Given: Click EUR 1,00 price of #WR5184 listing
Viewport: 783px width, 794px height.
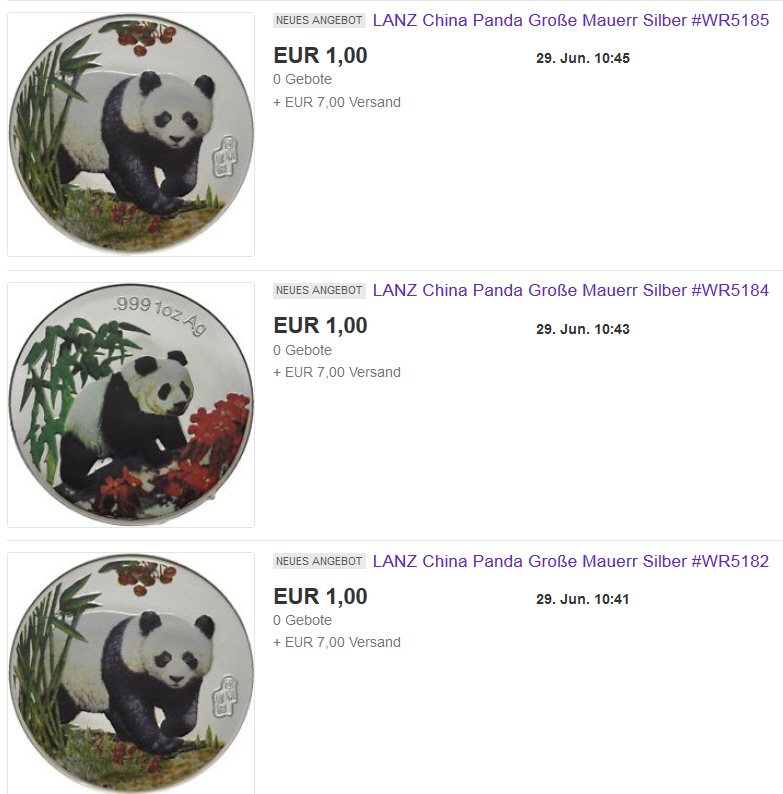Looking at the screenshot, I should pos(320,326).
